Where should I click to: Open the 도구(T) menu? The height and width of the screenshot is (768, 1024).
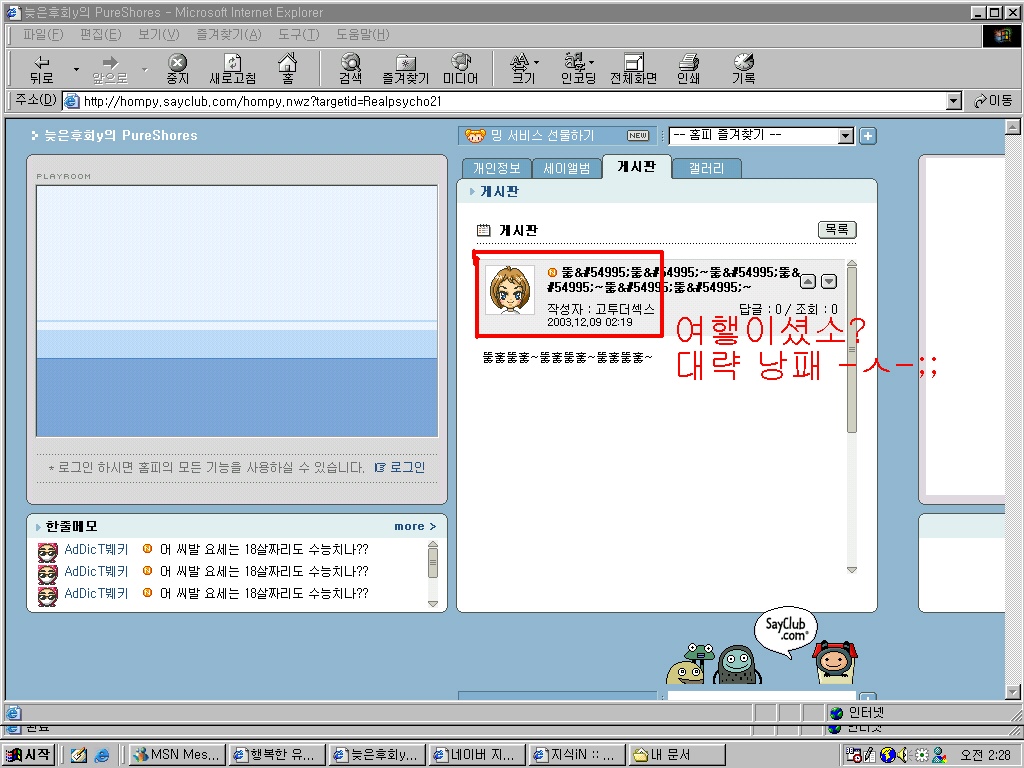298,35
